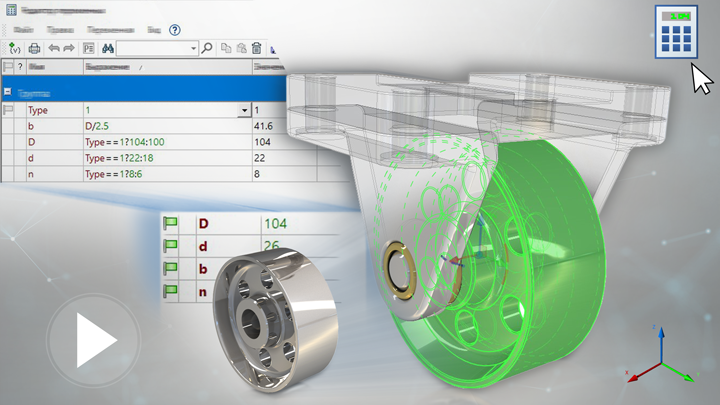Toggle the green flag for variable n
This screenshot has height=405, width=720.
click(x=169, y=291)
